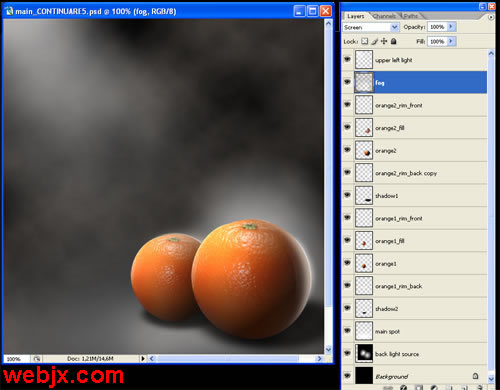Hide the orange2 layer
This screenshot has height=390, width=500.
click(x=347, y=149)
